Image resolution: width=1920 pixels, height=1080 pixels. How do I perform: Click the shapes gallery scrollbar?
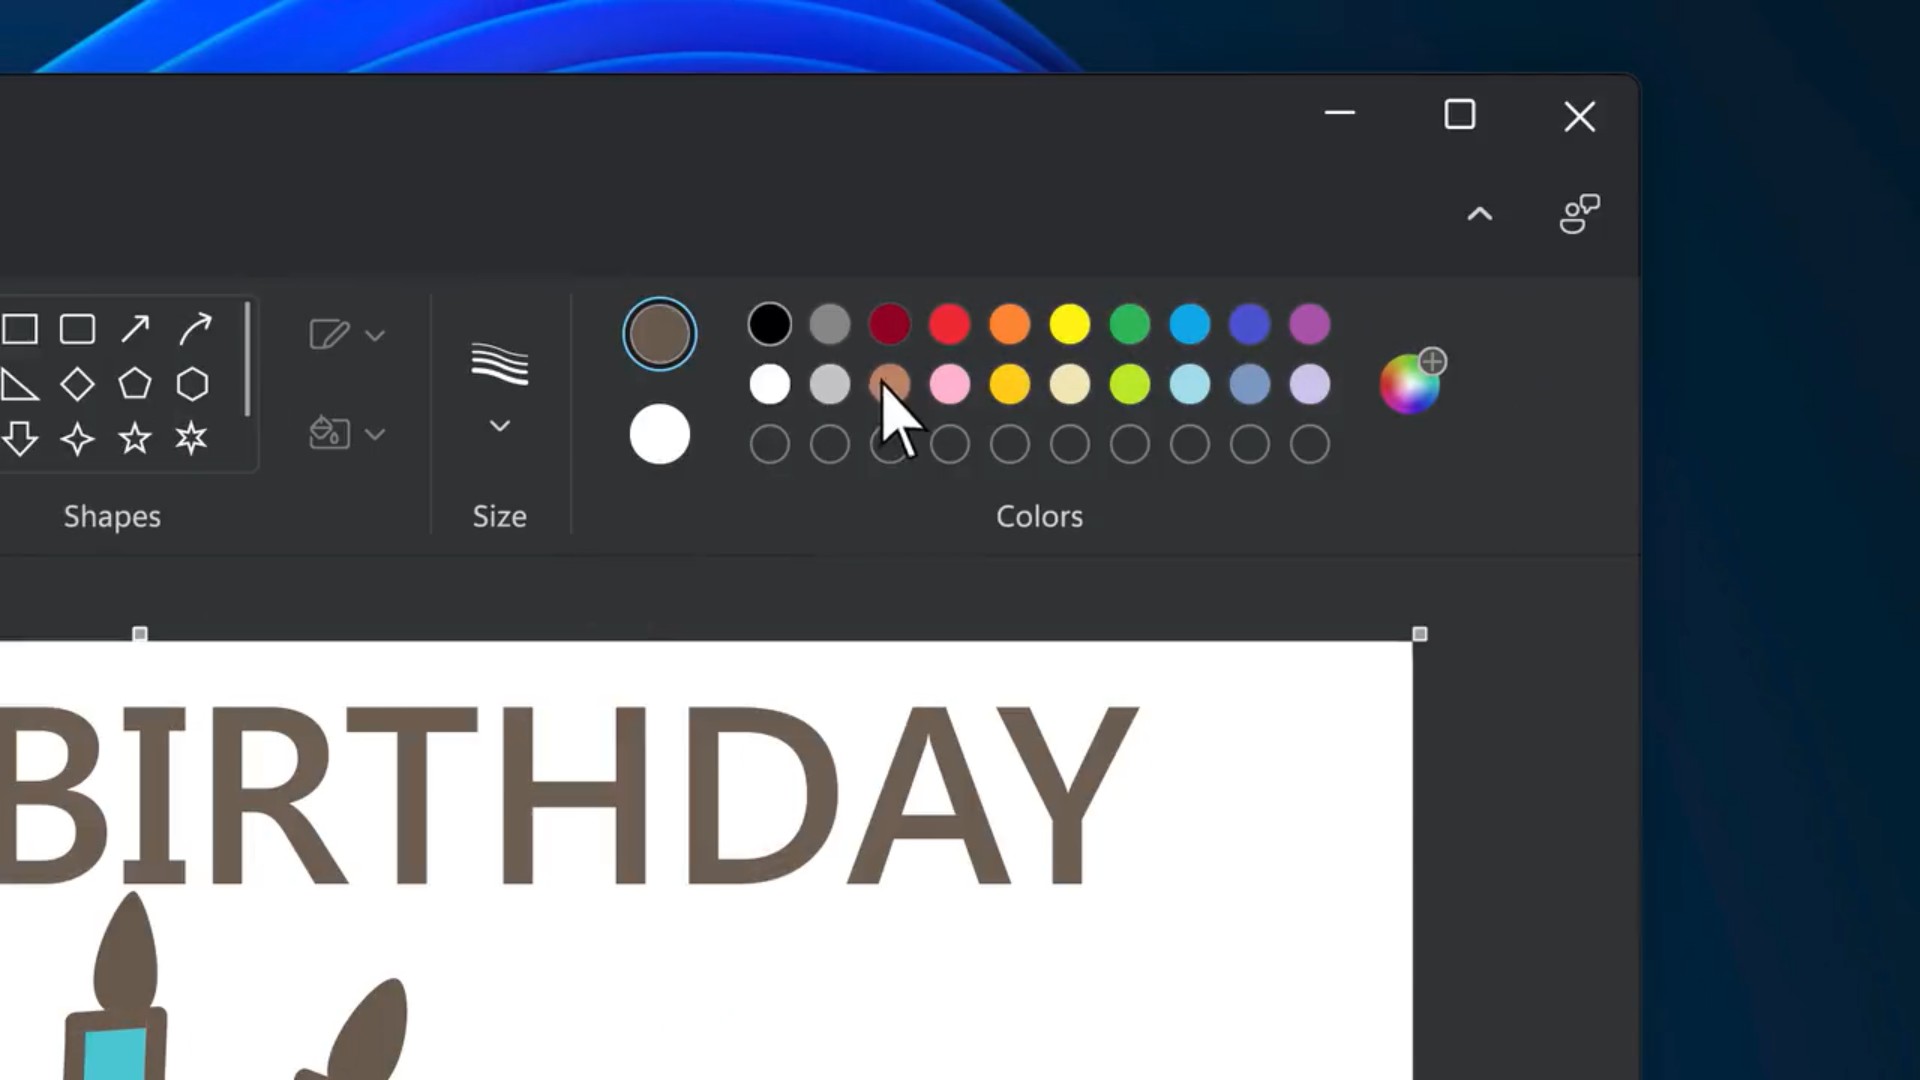coord(247,360)
